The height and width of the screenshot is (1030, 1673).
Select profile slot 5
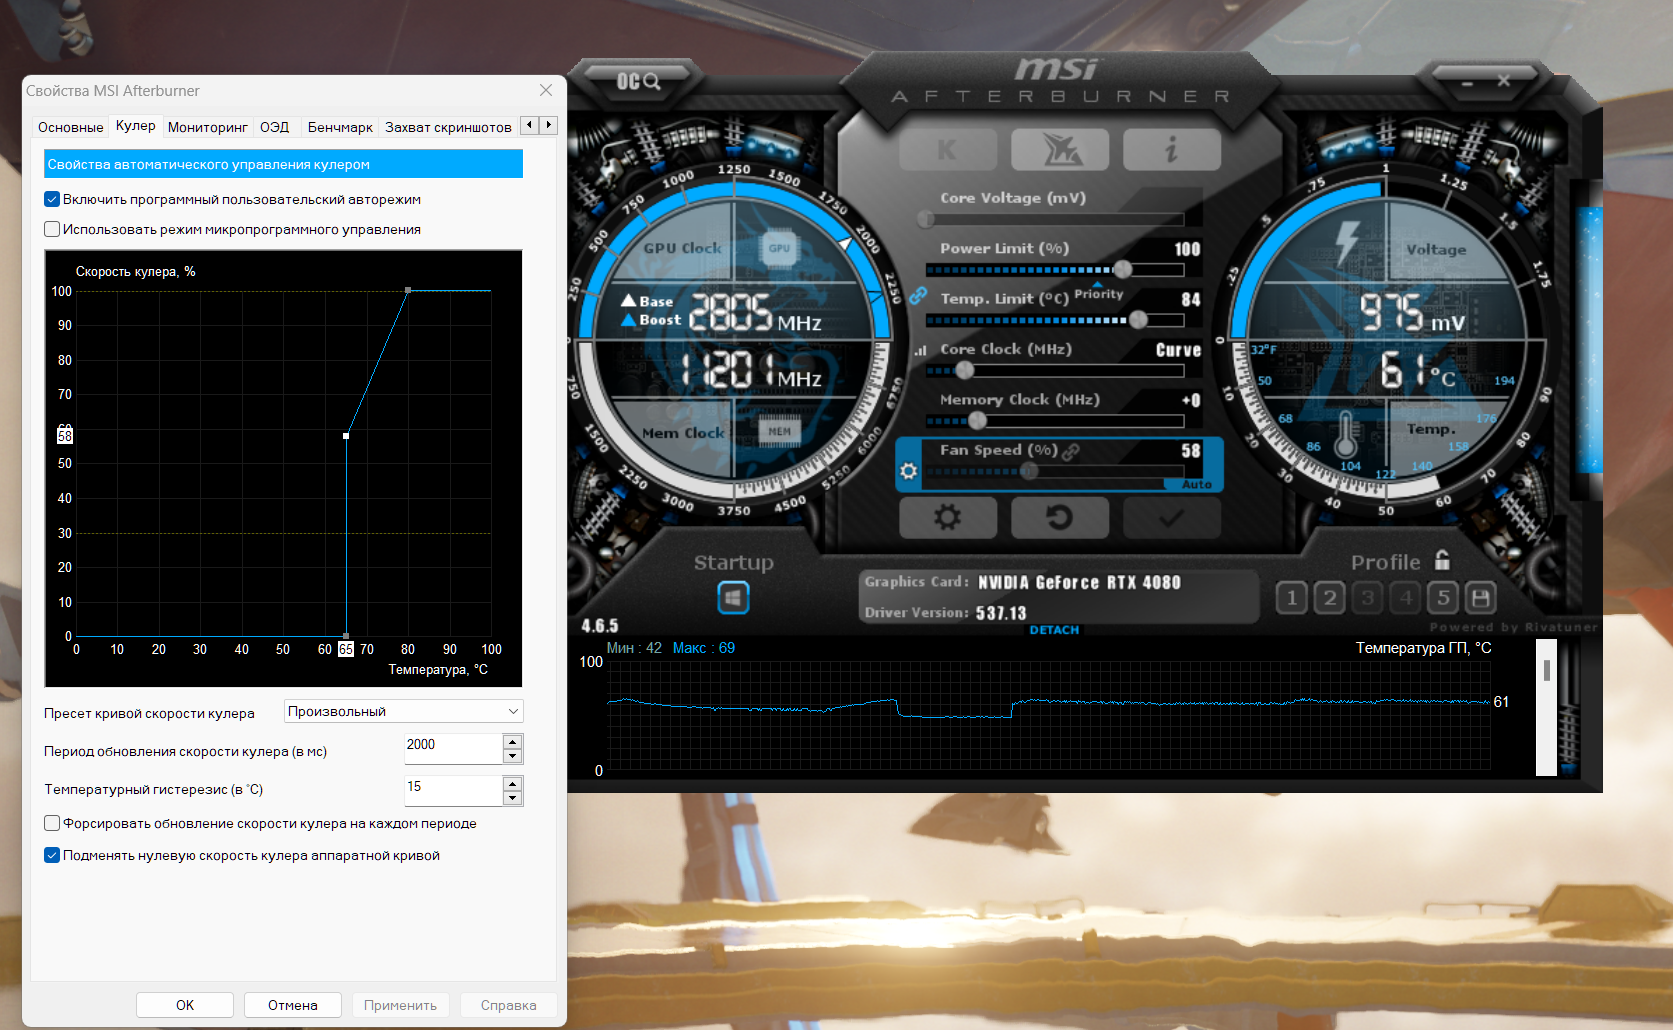point(1443,598)
